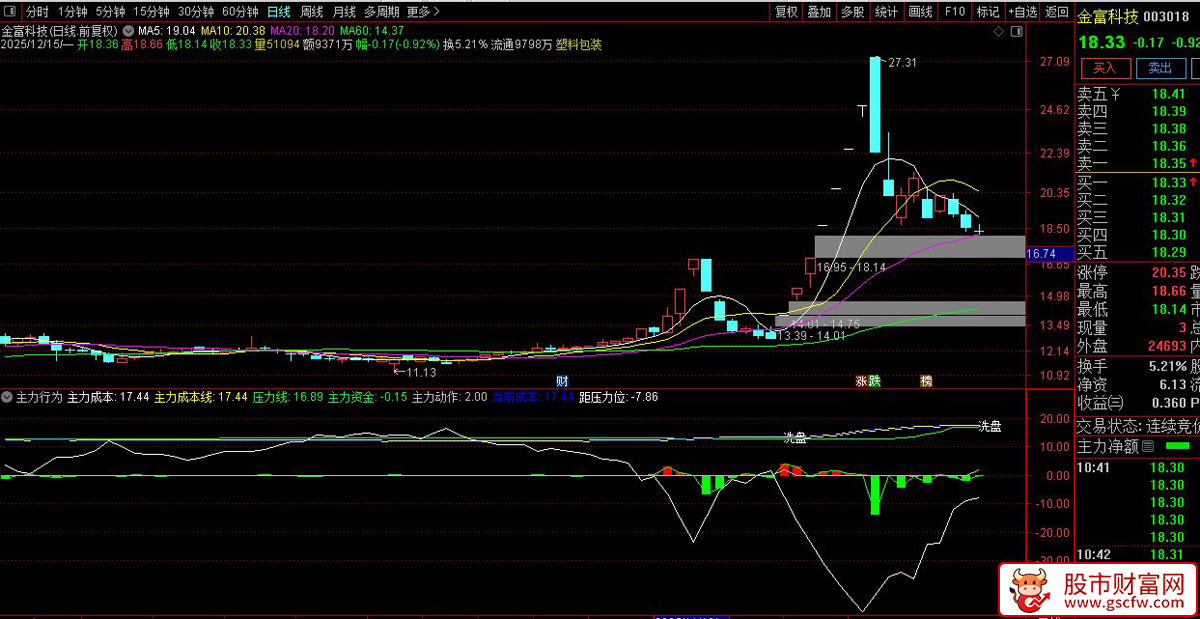
Task: Add stock via +自选 button
Action: click(x=1022, y=12)
